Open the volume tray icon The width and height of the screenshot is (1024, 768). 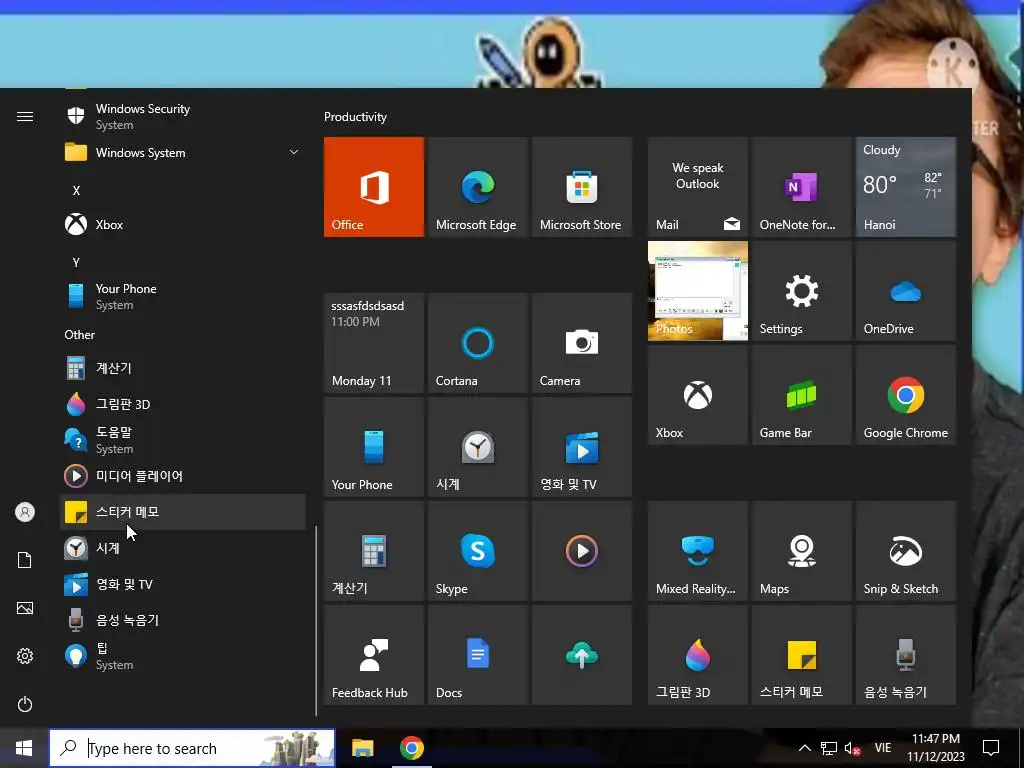852,748
